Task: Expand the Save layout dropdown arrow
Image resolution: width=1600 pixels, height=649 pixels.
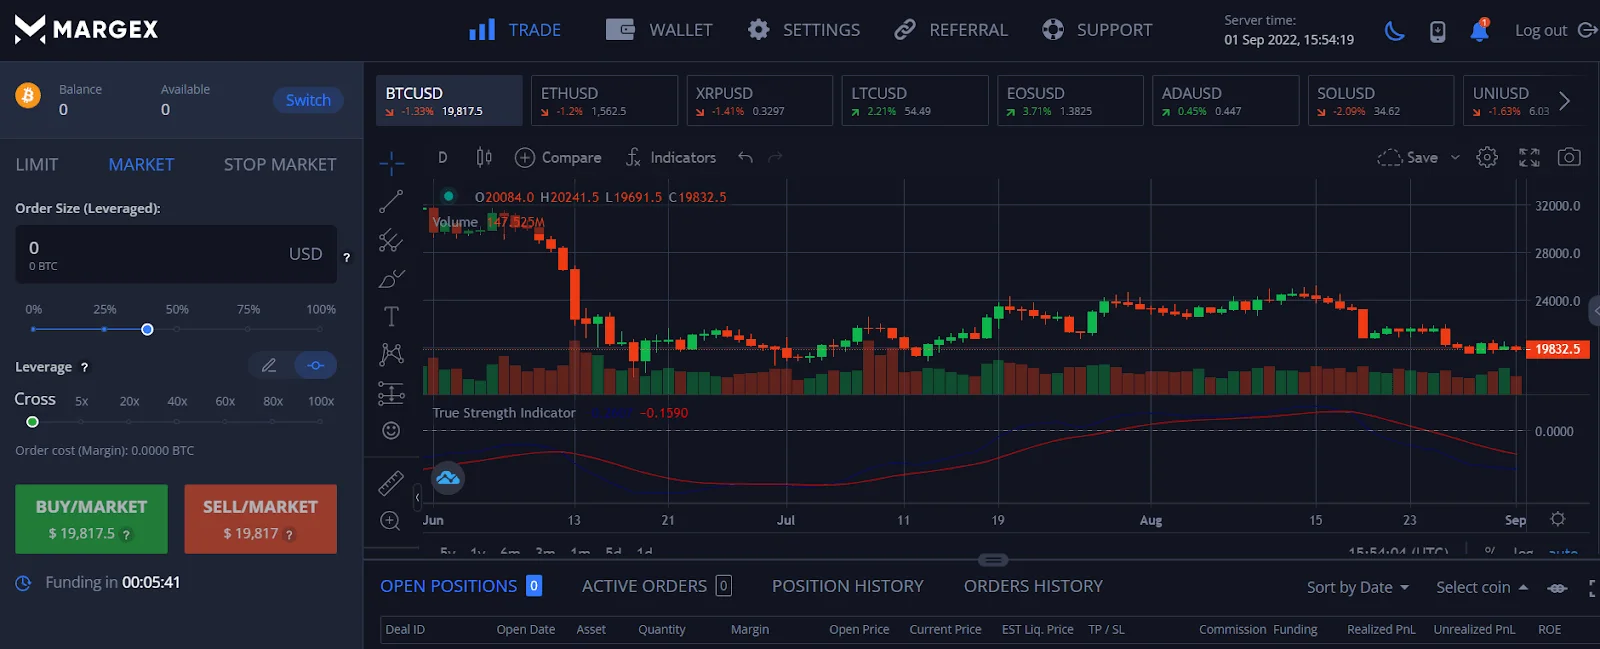Action: pos(1455,158)
